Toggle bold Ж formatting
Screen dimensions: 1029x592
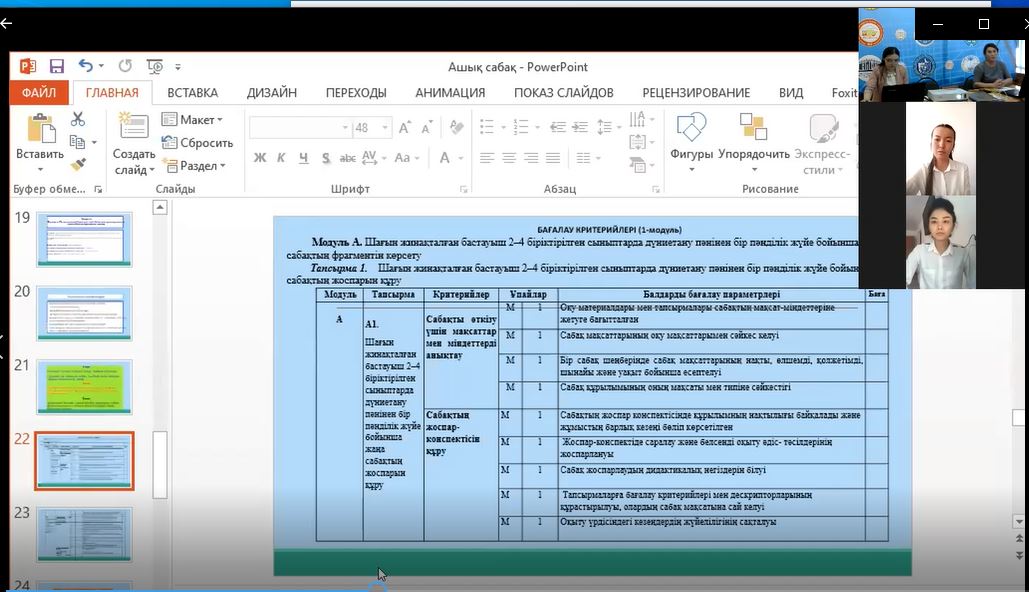coord(260,158)
